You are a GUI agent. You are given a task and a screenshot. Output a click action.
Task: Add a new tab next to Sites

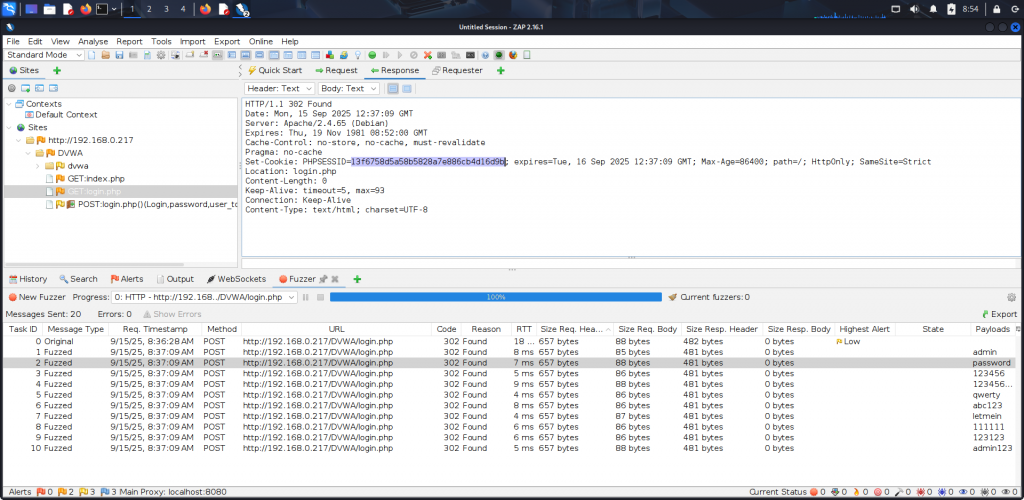(x=57, y=70)
